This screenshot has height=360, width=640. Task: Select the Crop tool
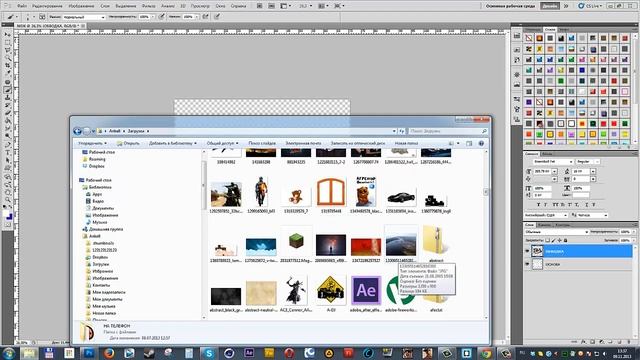8,66
